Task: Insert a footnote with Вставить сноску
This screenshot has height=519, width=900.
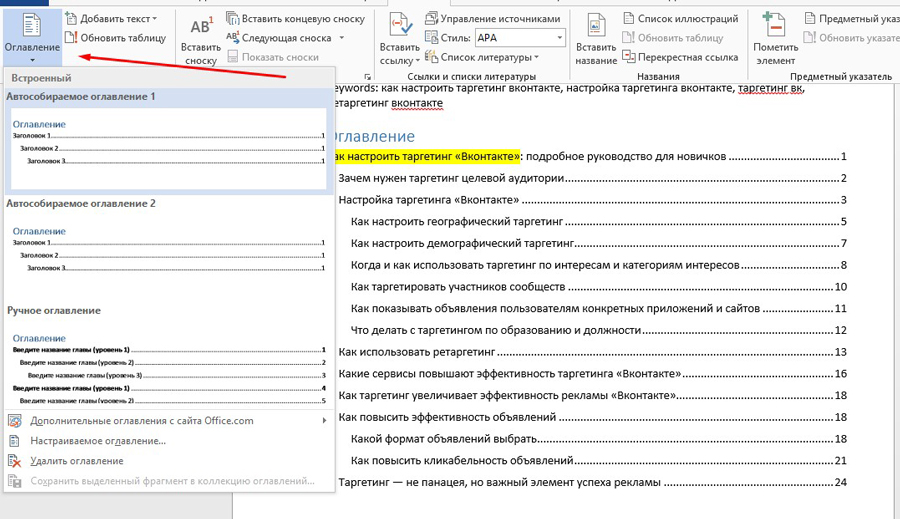Action: point(201,41)
